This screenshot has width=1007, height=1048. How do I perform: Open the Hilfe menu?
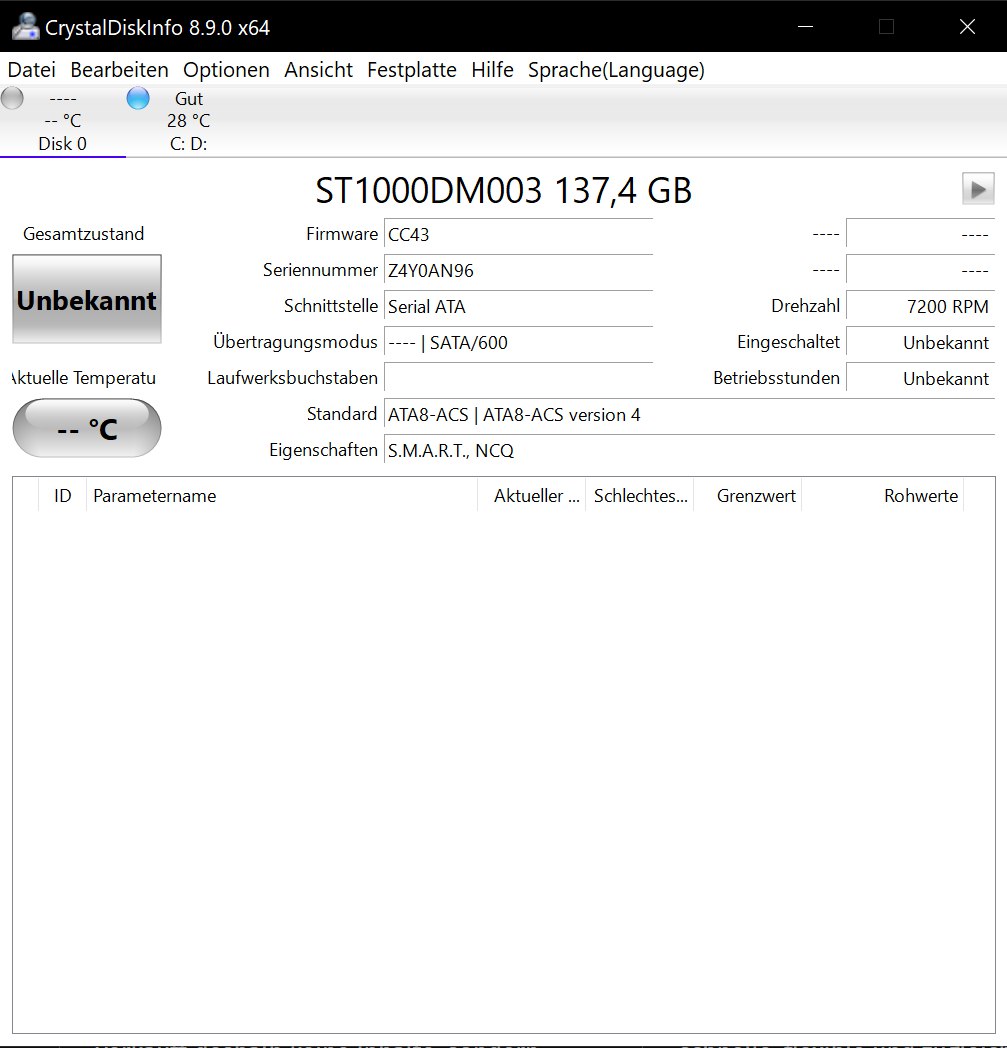pyautogui.click(x=492, y=70)
